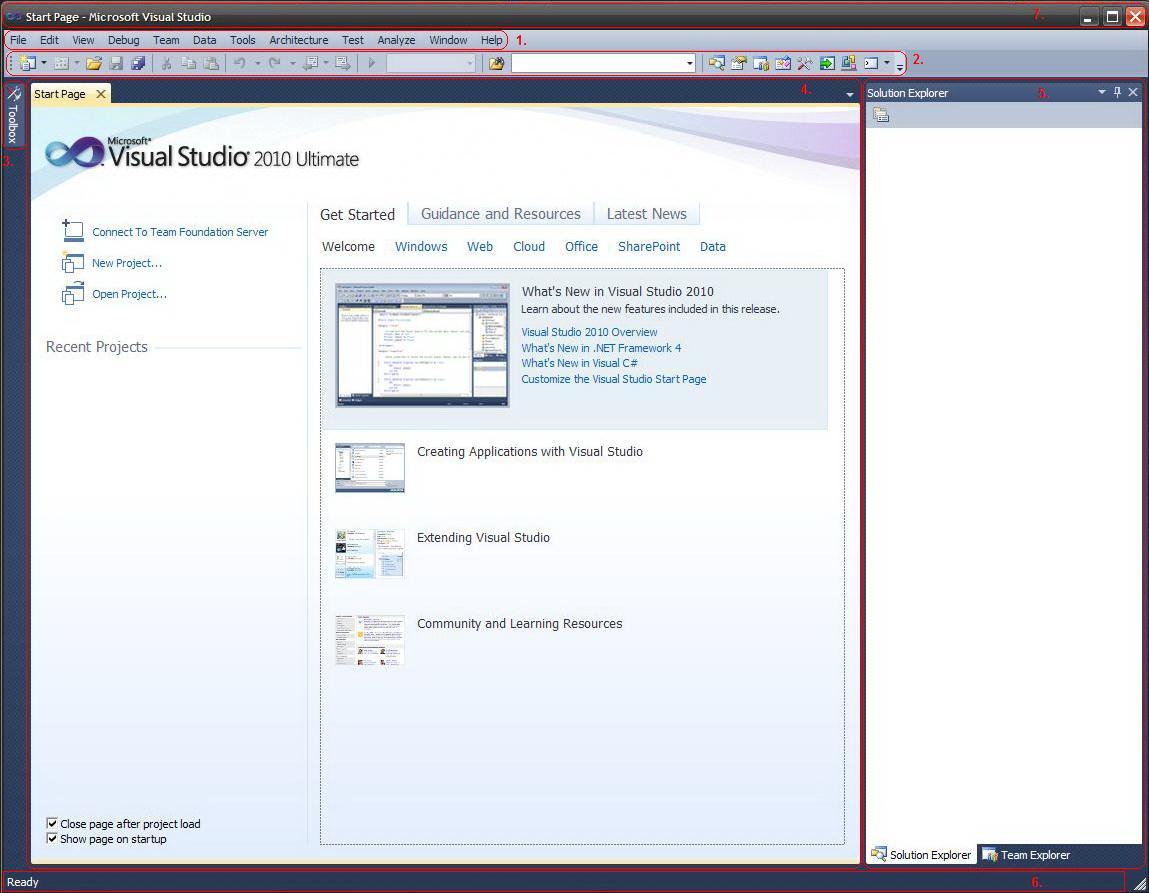This screenshot has height=893, width=1149.
Task: Open the Debug menu
Action: (123, 40)
